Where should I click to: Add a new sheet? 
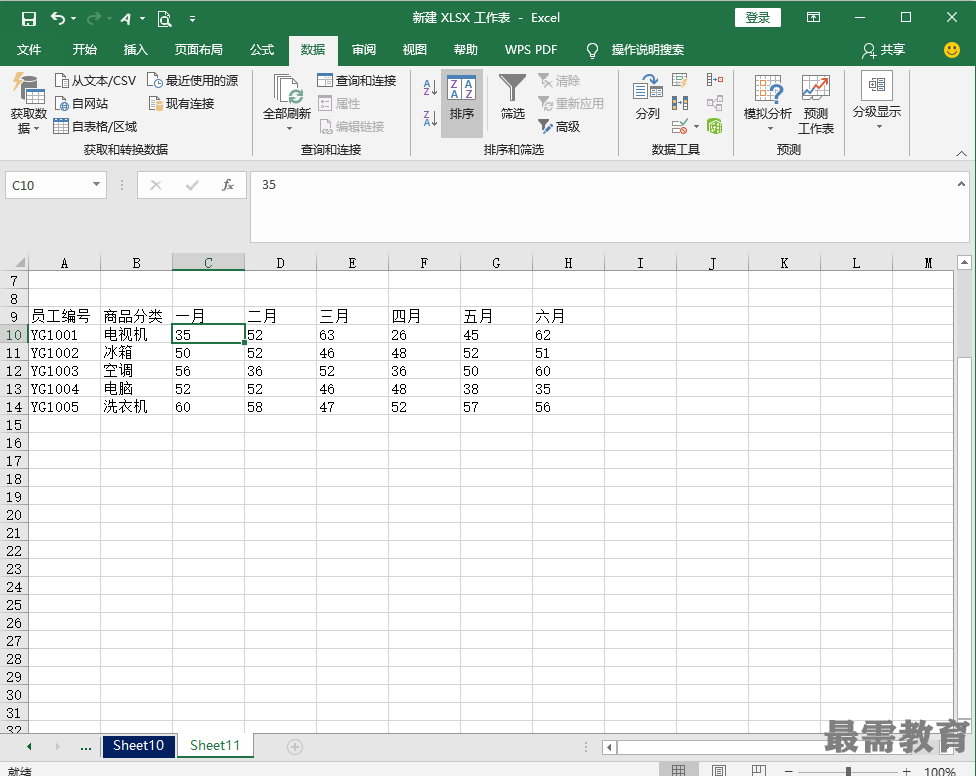(295, 747)
